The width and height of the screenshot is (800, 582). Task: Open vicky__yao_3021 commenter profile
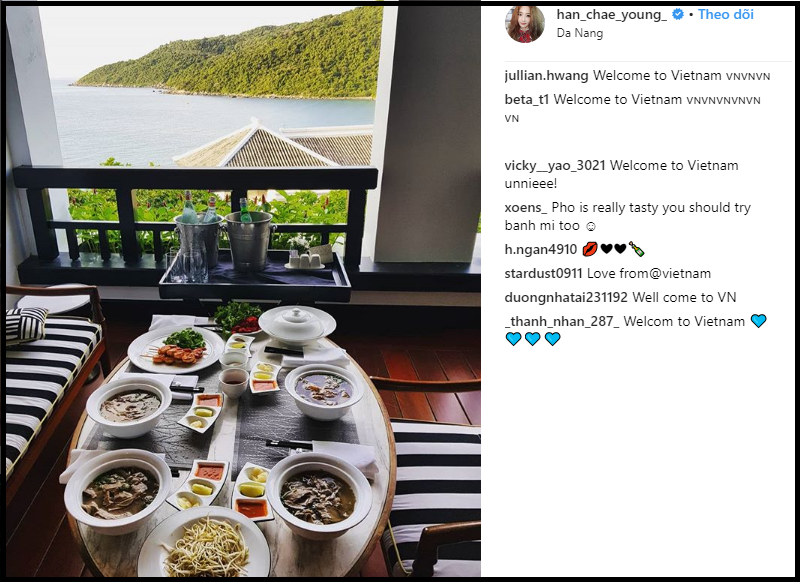[555, 165]
